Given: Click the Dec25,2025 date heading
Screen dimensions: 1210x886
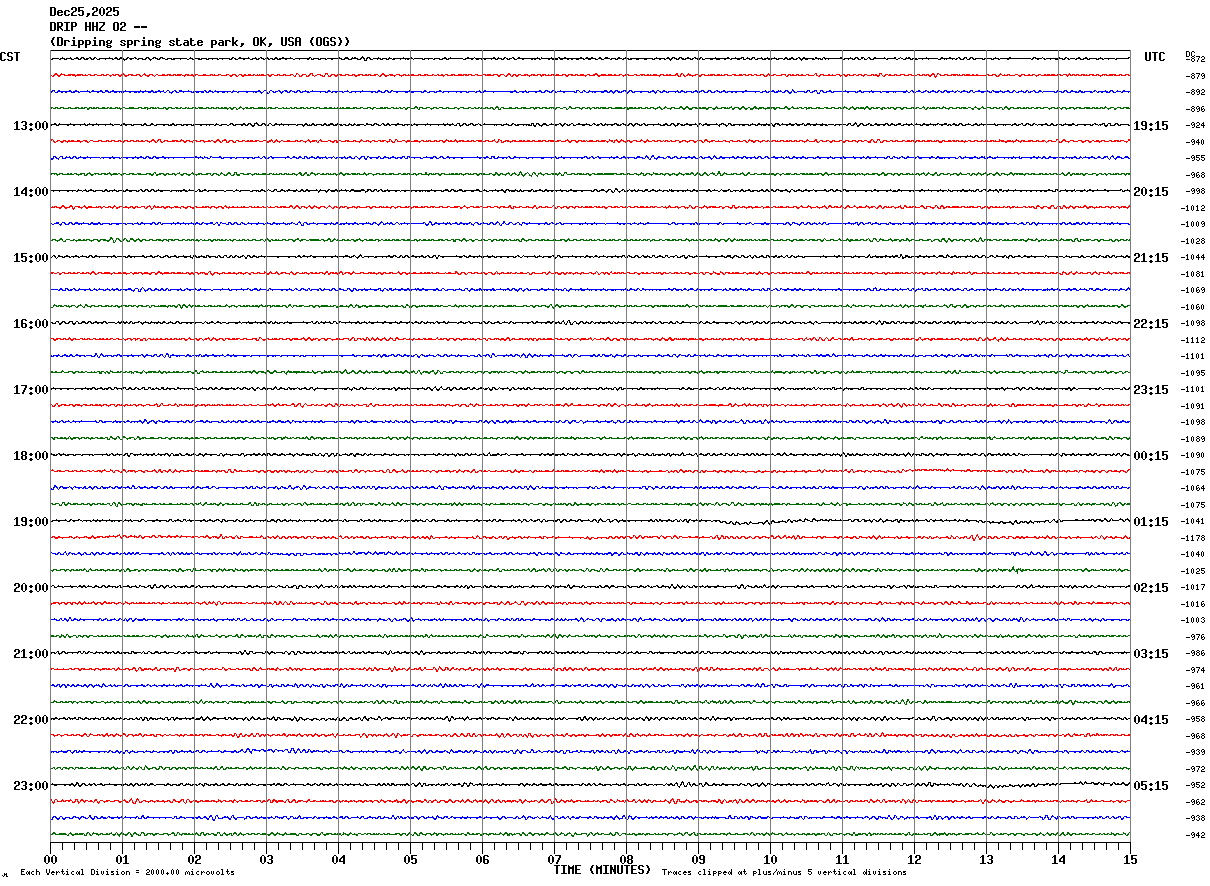Looking at the screenshot, I should pos(84,12).
